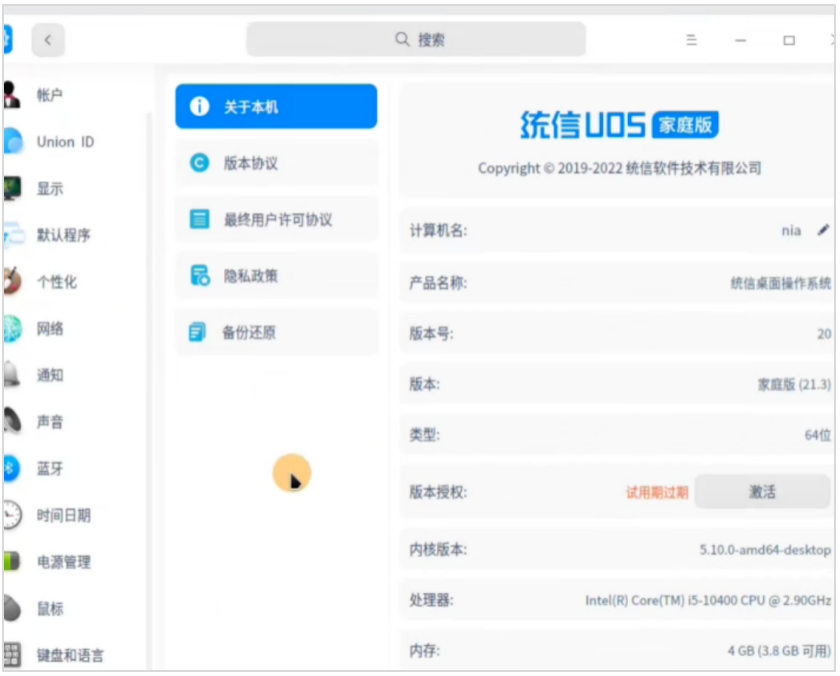Select 键盘和语言 label in sidebar
Viewport: 840px width, 676px height.
(70, 655)
